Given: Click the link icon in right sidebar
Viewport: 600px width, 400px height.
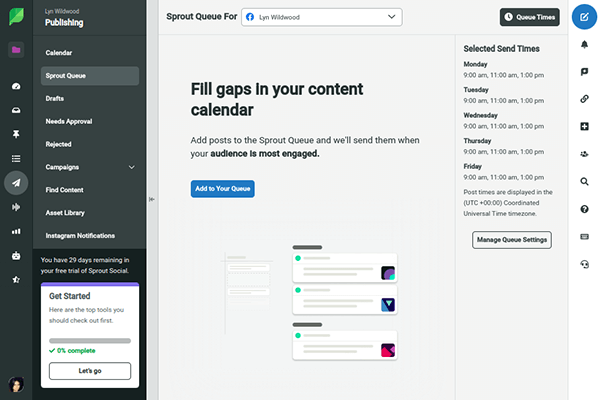Looking at the screenshot, I should point(584,99).
